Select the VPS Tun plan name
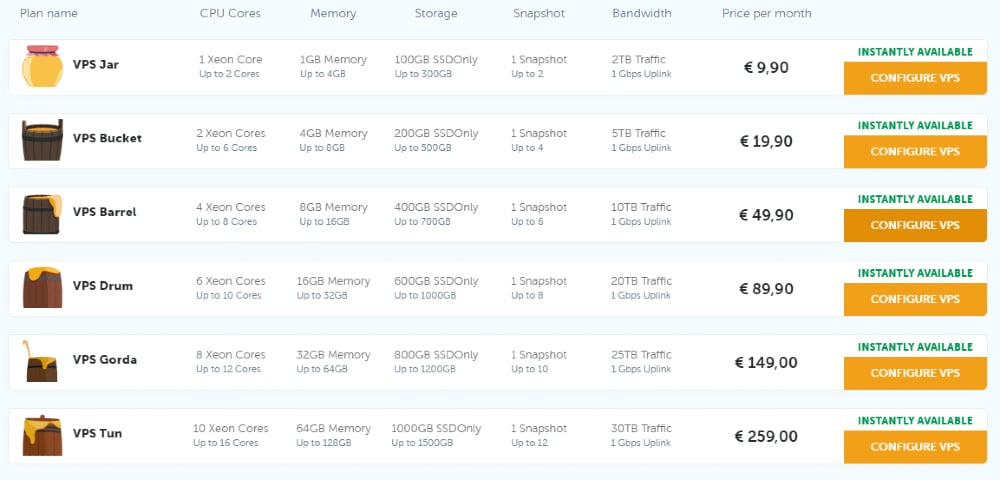 (97, 433)
